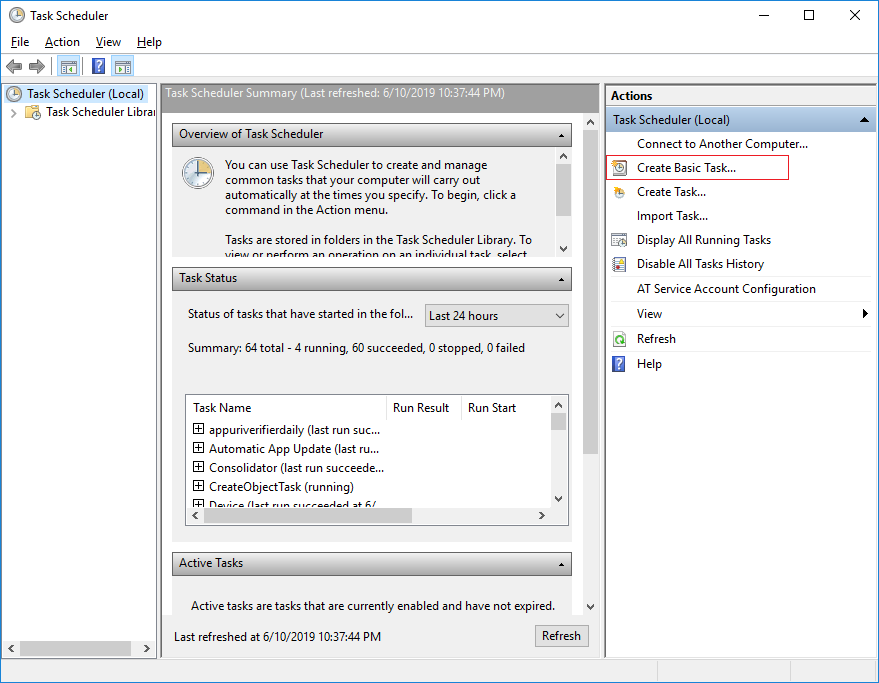The width and height of the screenshot is (879, 683).
Task: Collapse the Task Status panel
Action: click(x=561, y=278)
